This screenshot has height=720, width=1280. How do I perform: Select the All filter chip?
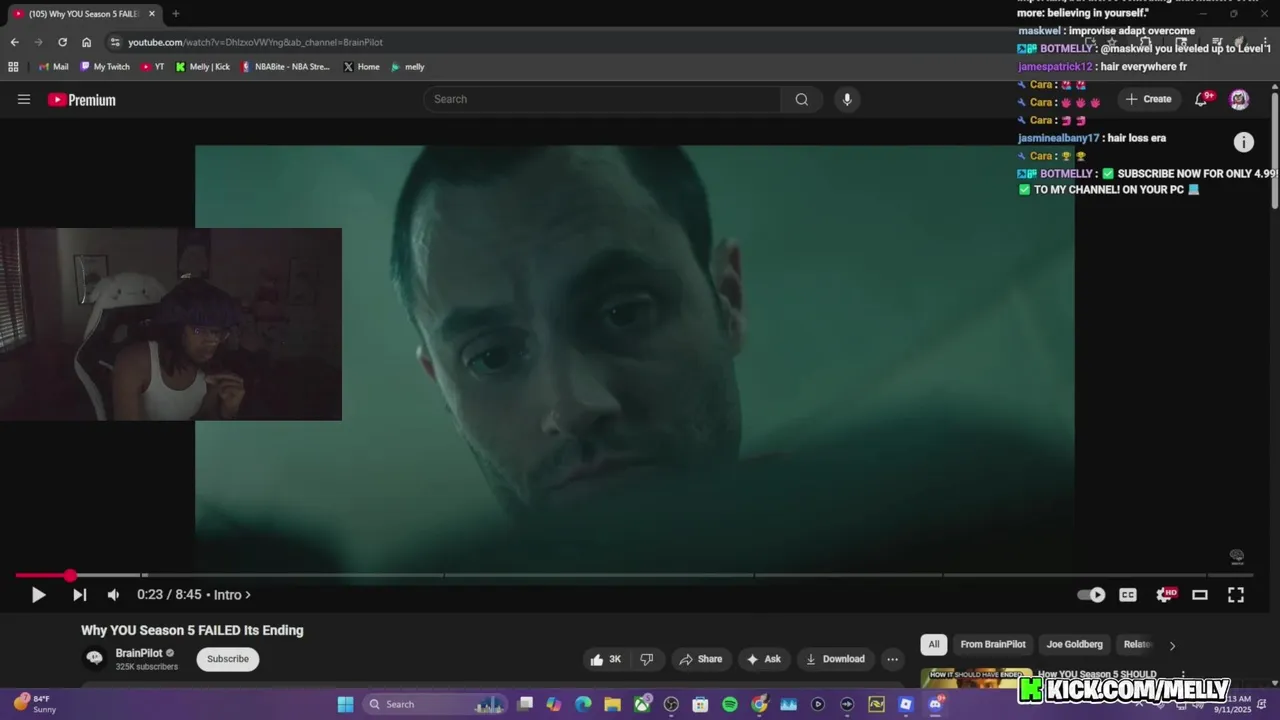coord(934,645)
